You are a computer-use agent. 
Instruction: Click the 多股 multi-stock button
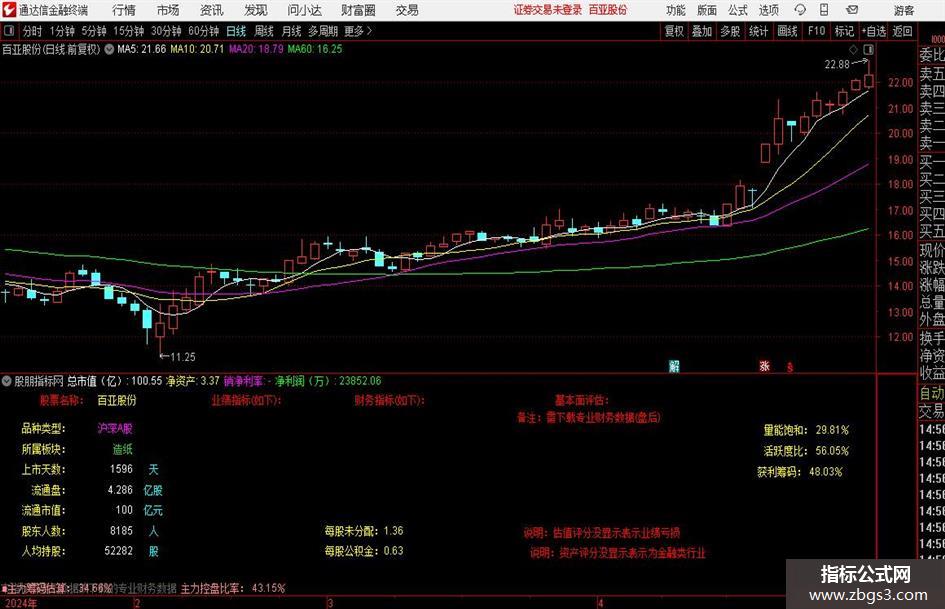pos(730,31)
